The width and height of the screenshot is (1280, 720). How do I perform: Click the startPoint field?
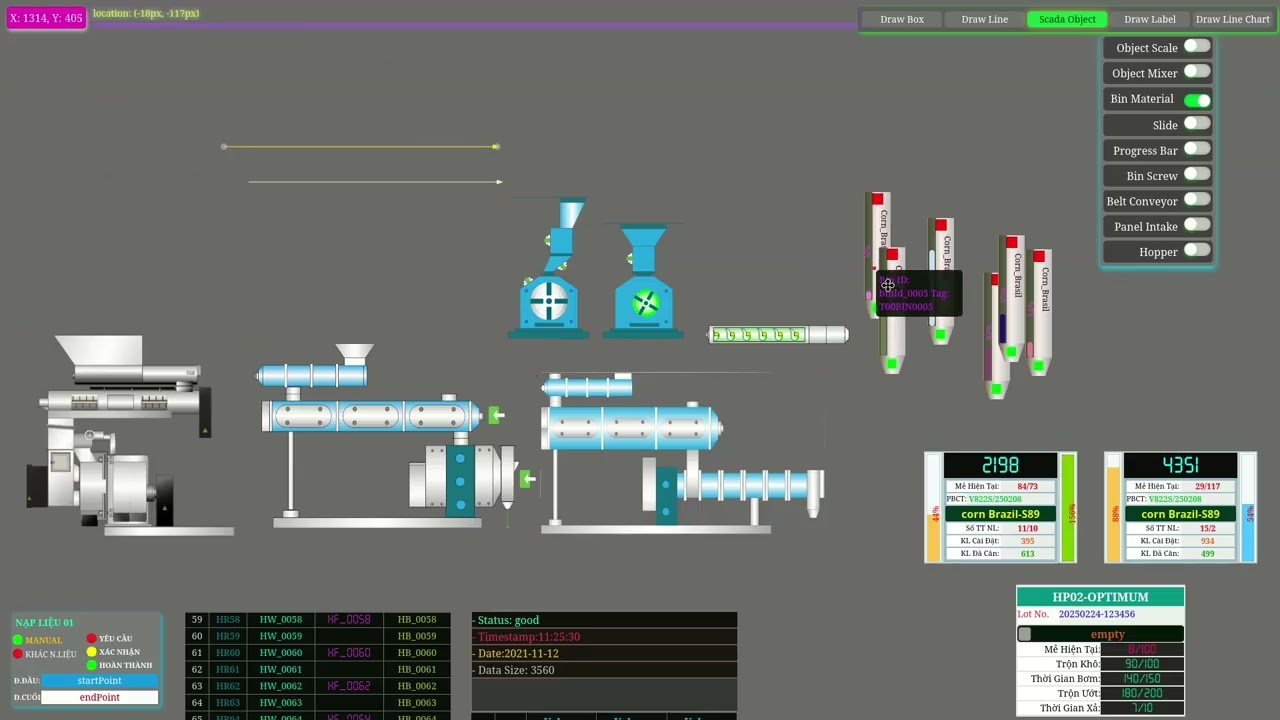(99, 681)
